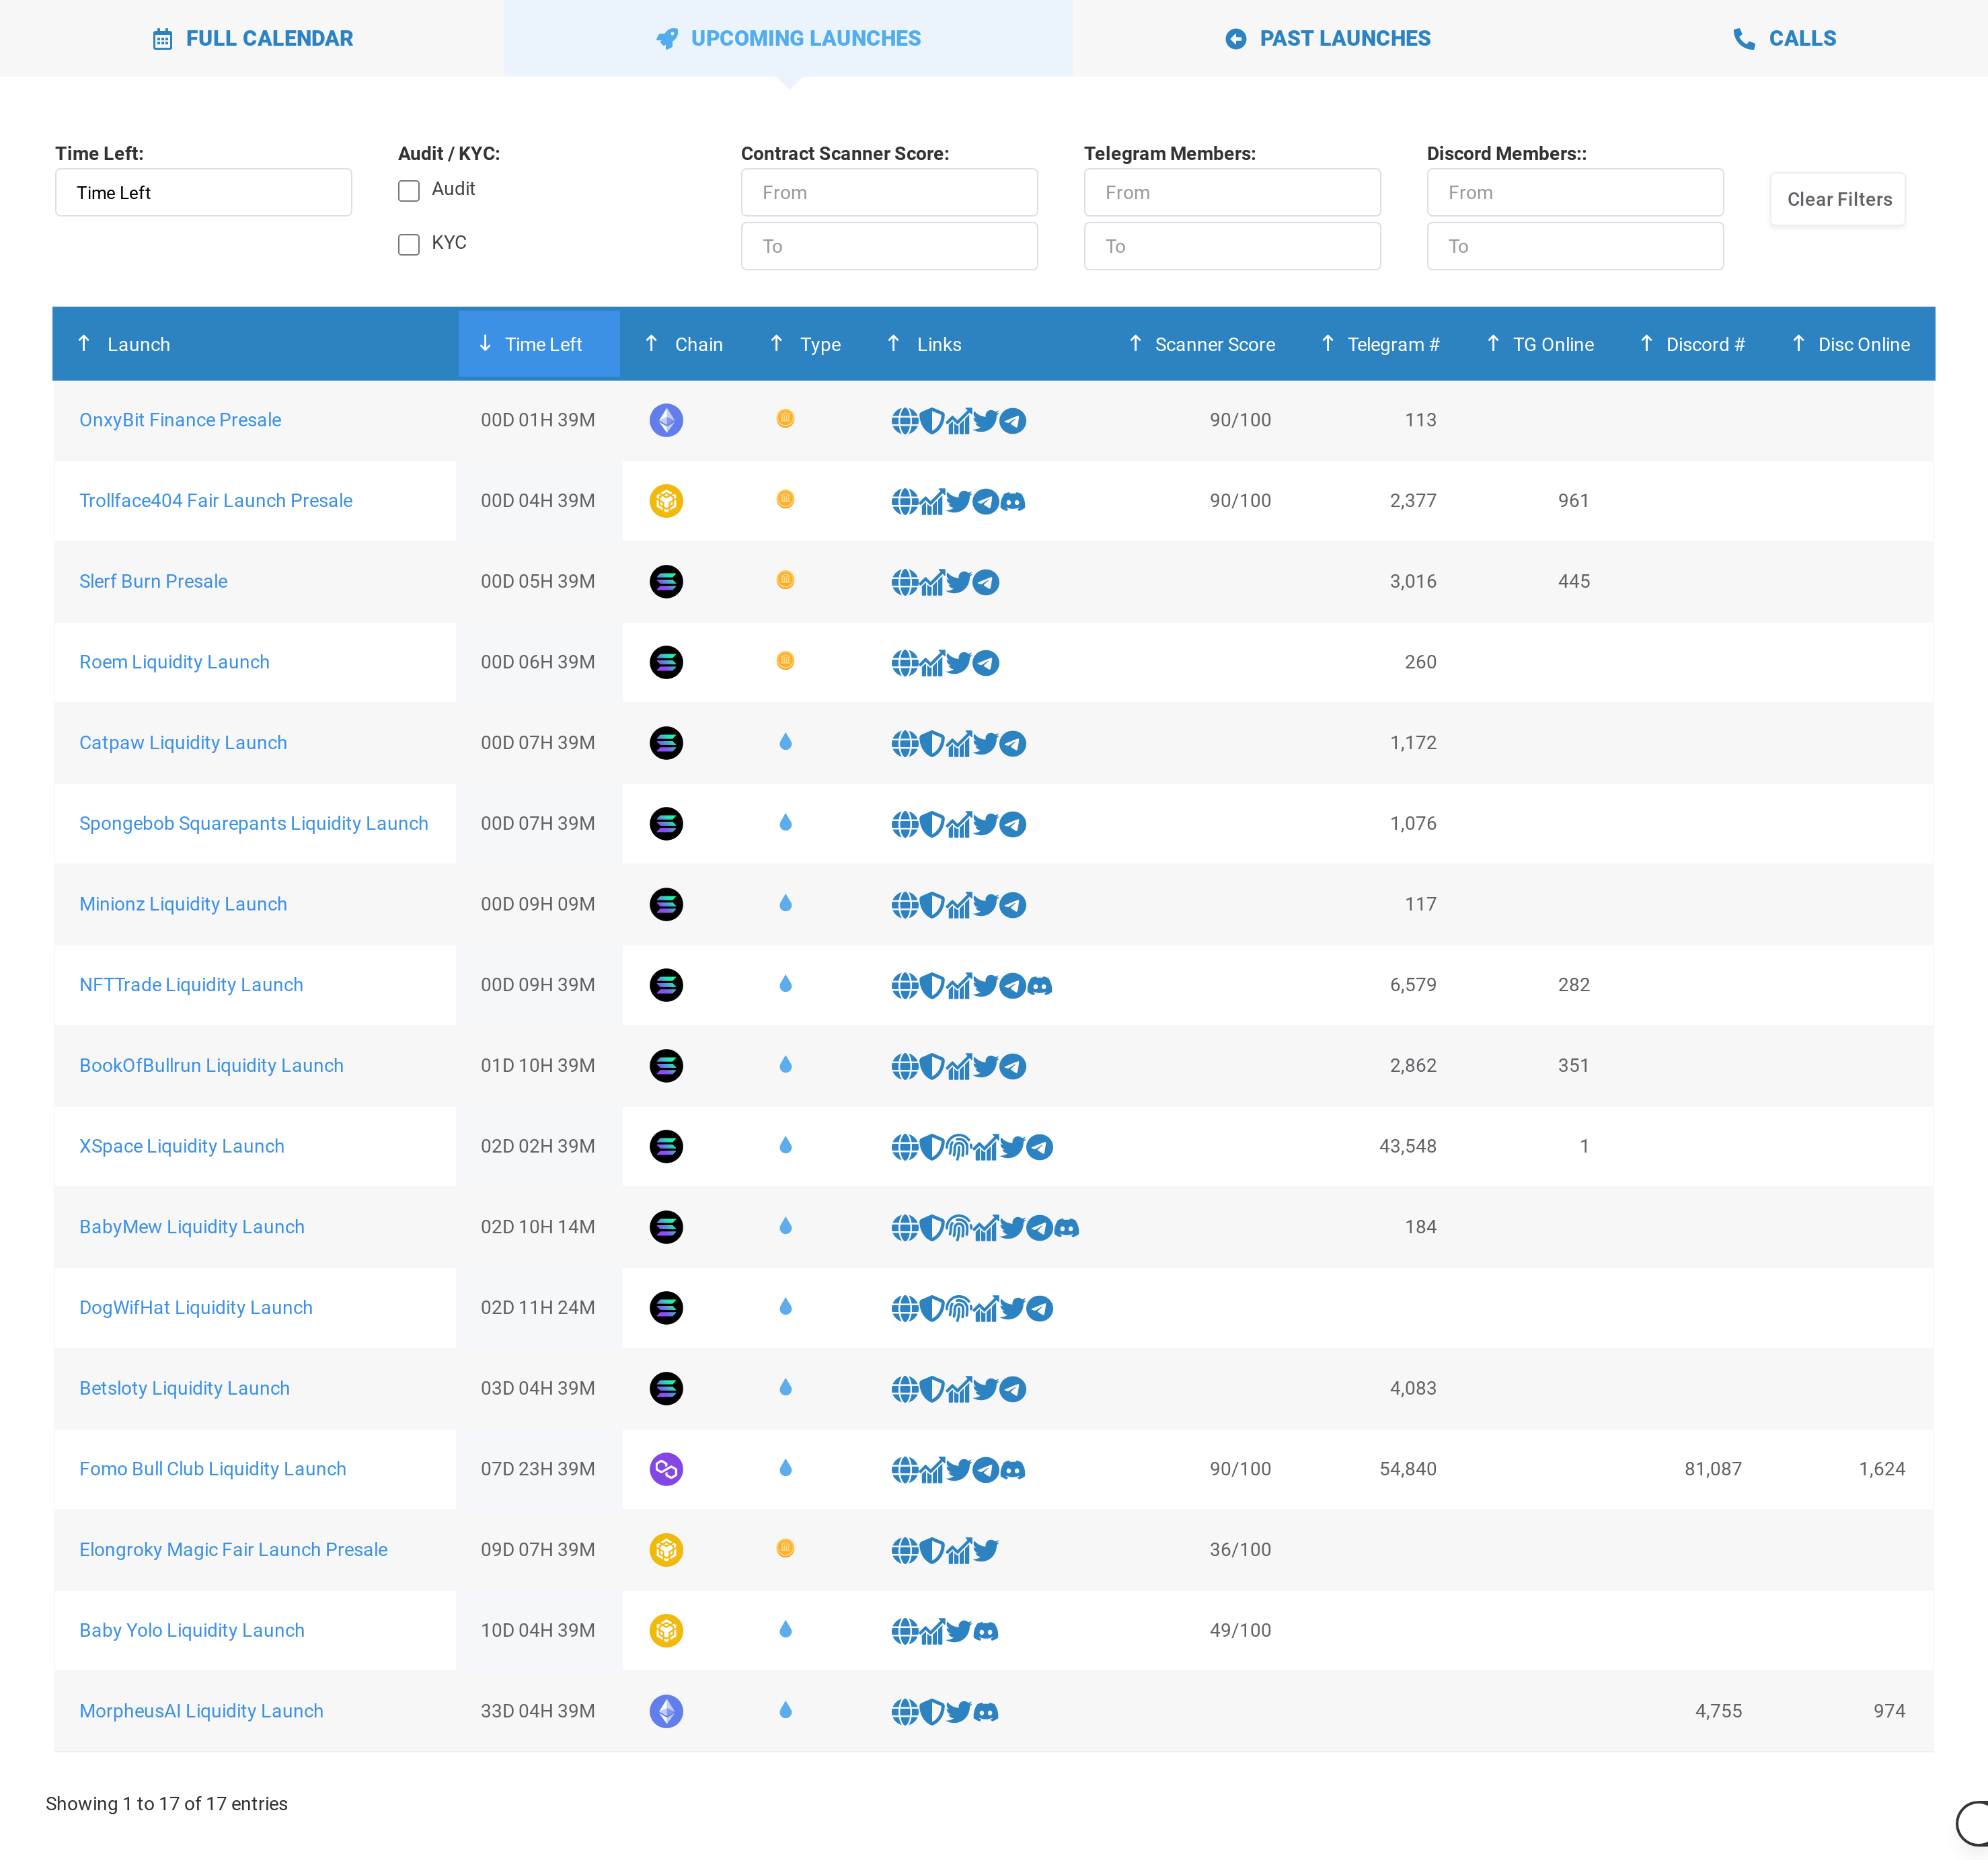
Task: Sort table by Chain column
Action: 684,345
